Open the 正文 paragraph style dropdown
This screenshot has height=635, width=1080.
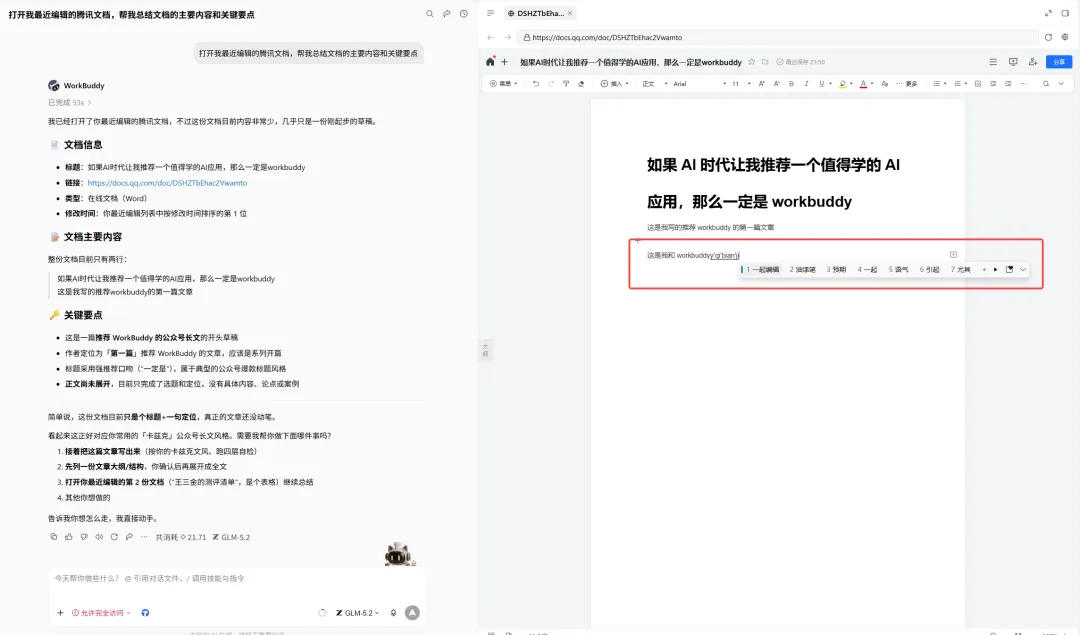[x=654, y=83]
